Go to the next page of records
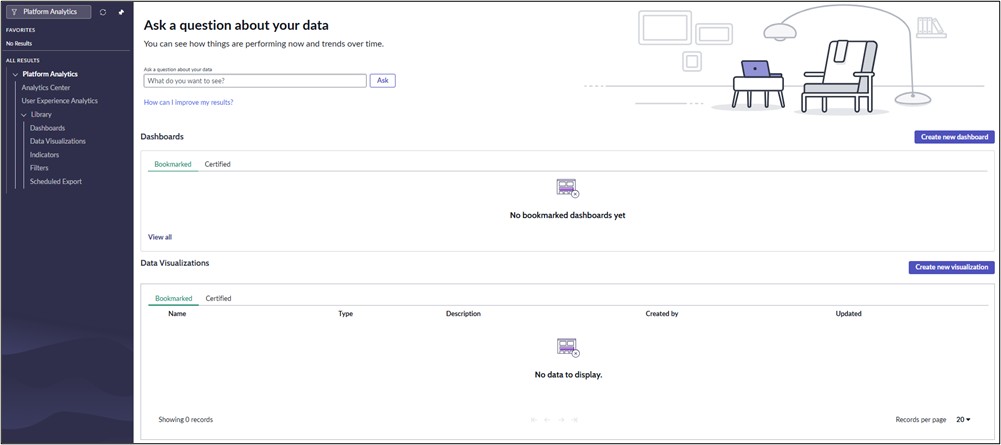Image resolution: width=1001 pixels, height=445 pixels. pos(561,419)
